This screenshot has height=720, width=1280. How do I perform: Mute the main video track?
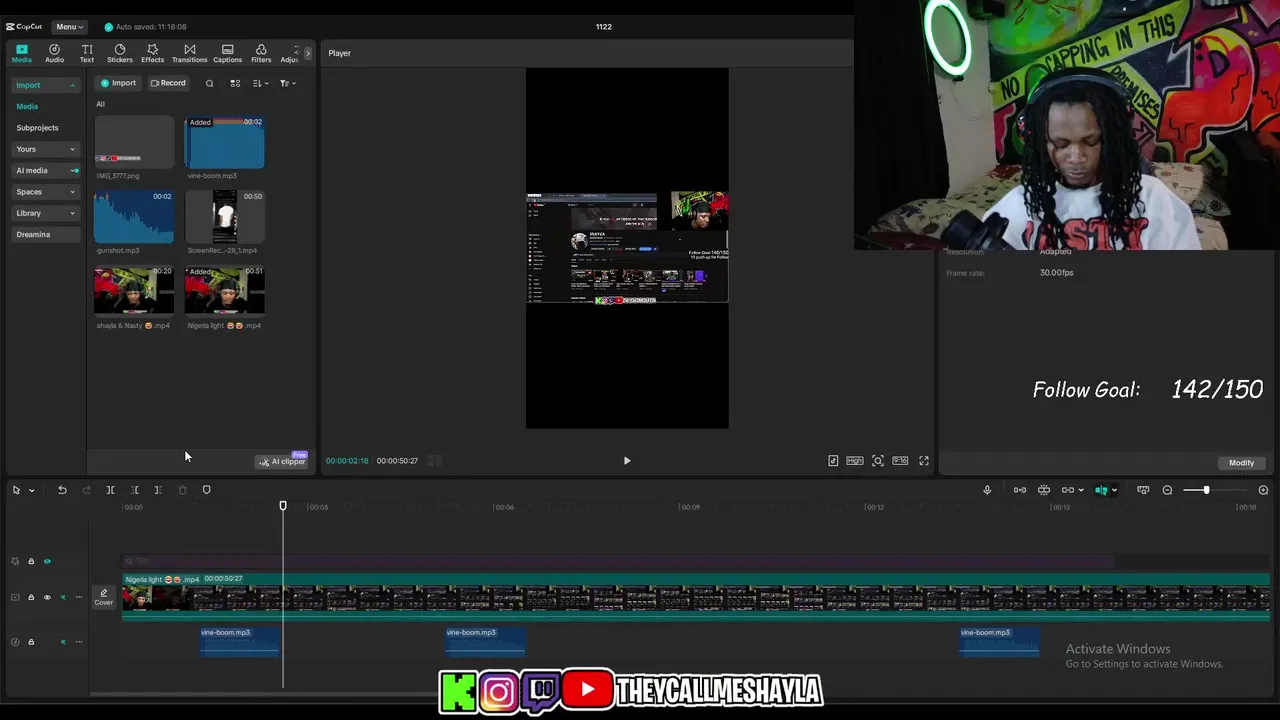pos(63,598)
